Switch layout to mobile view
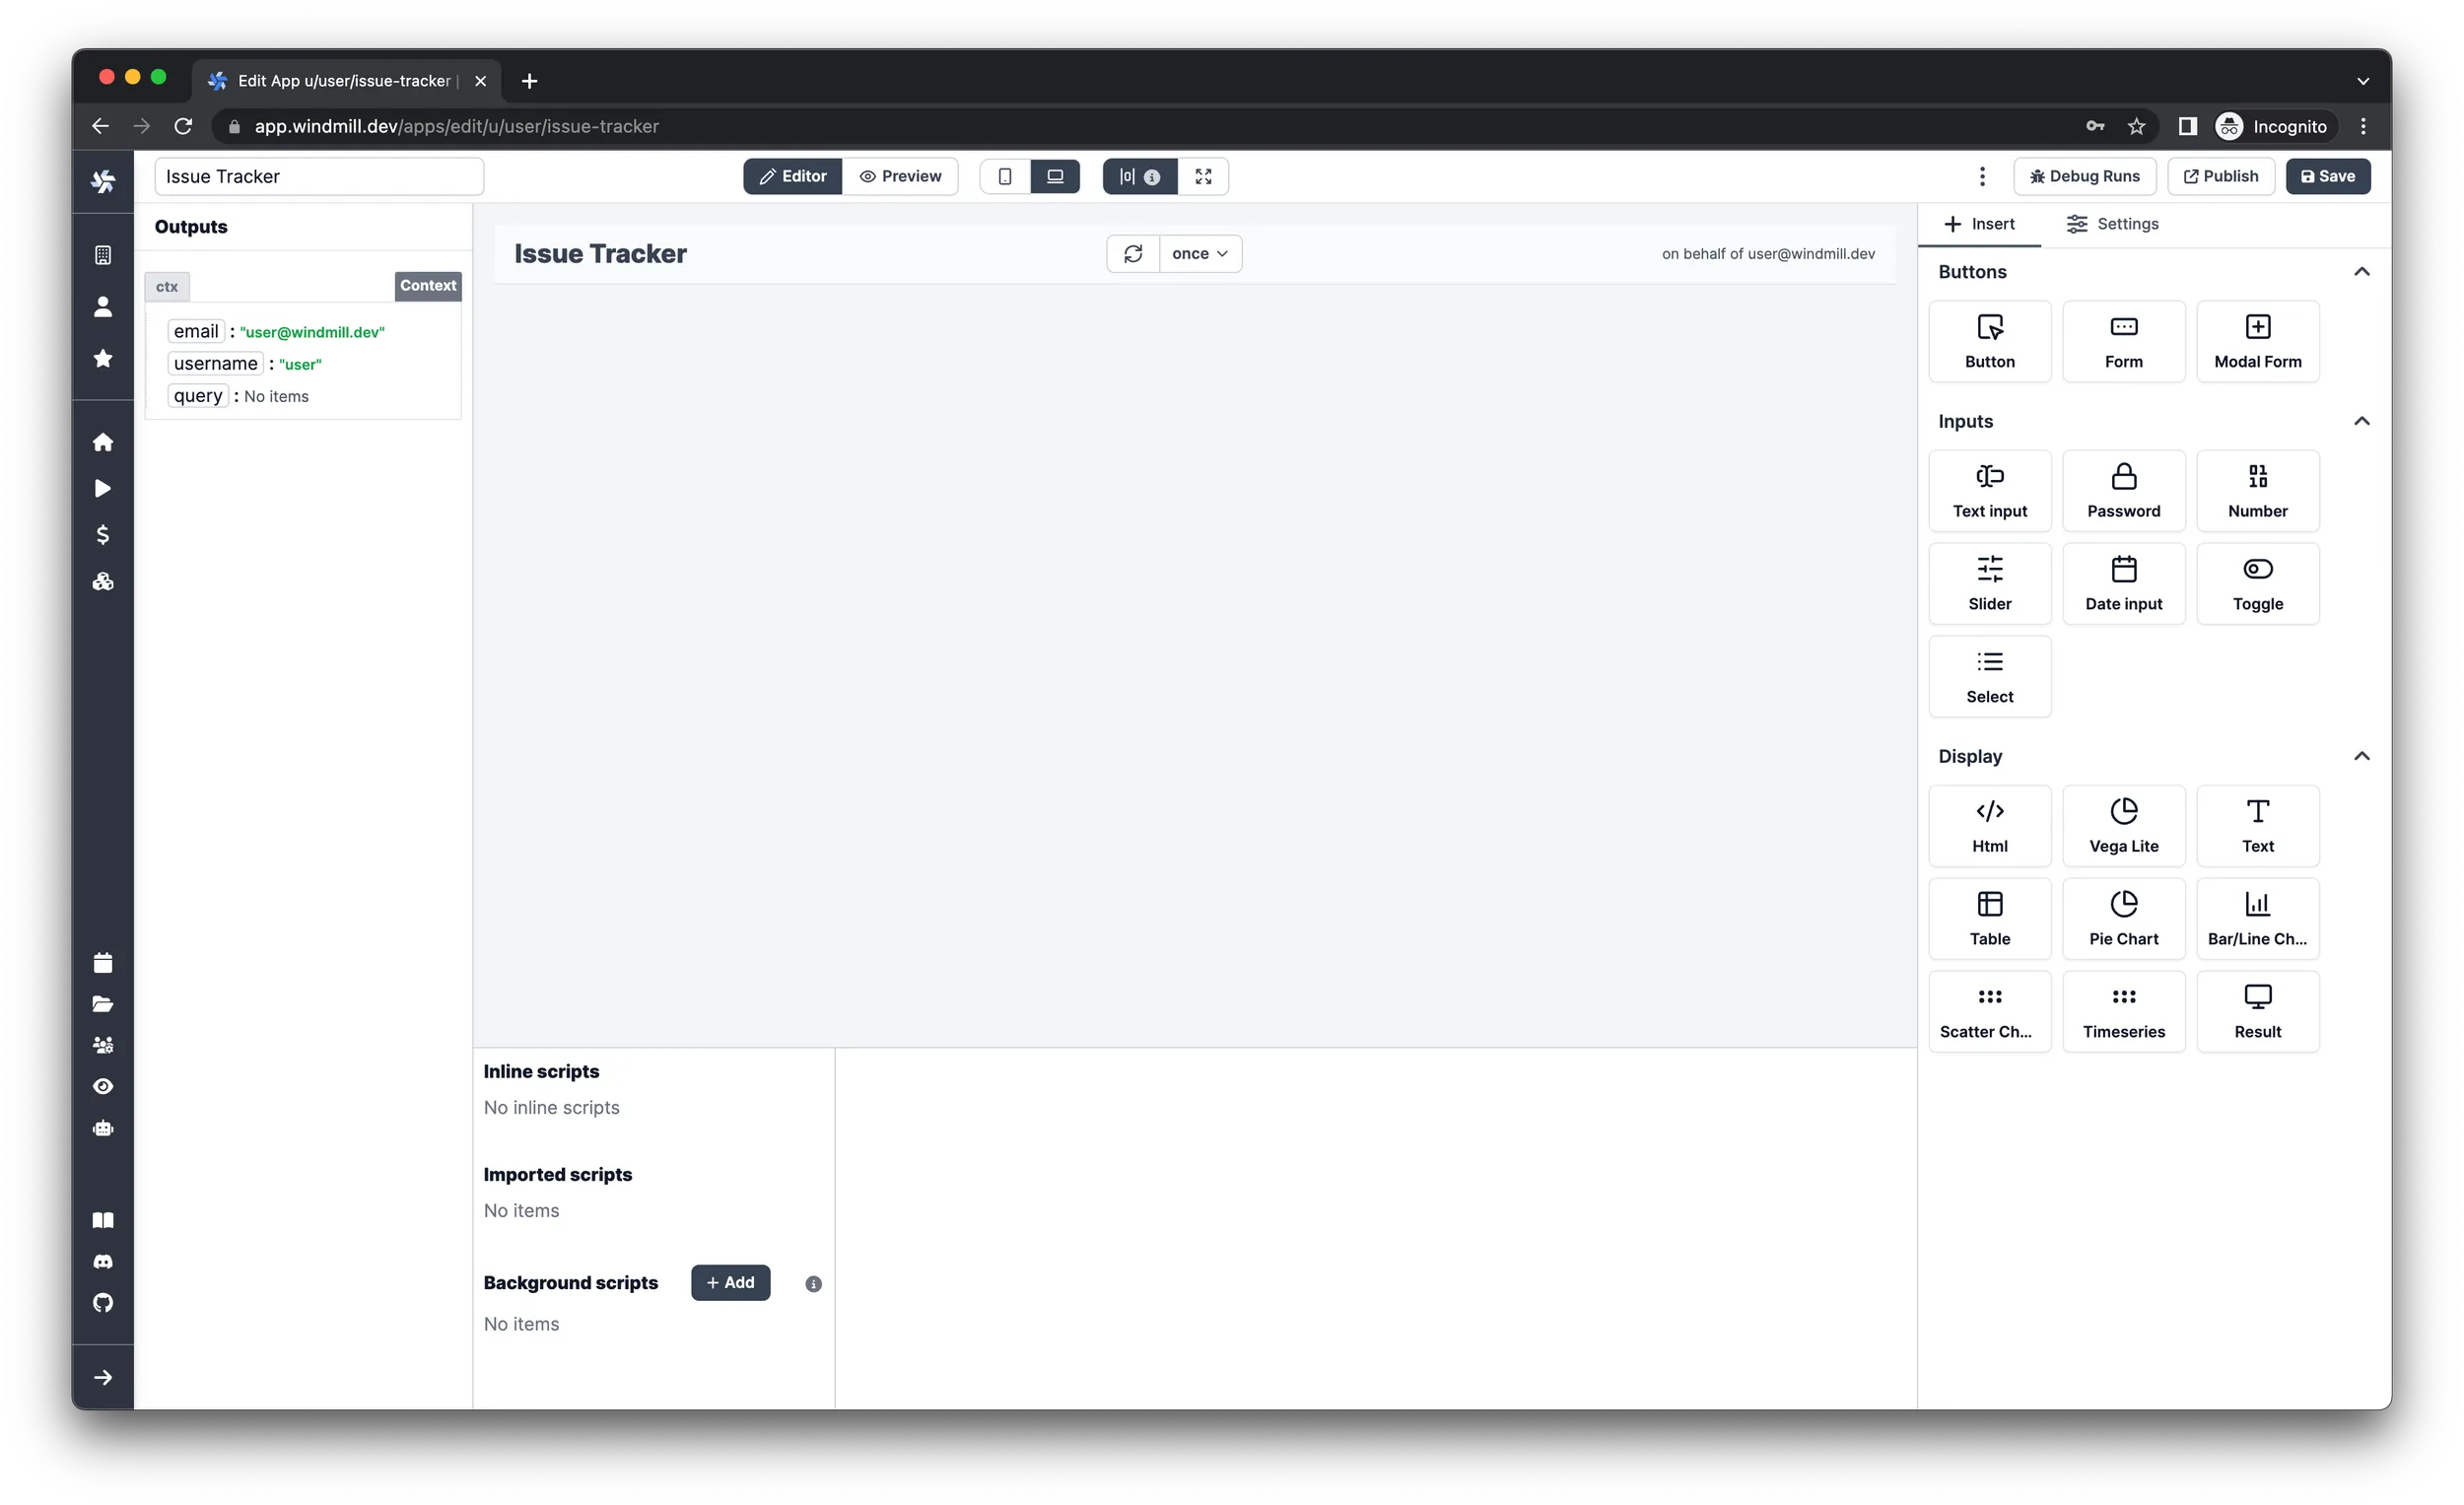 [1005, 176]
